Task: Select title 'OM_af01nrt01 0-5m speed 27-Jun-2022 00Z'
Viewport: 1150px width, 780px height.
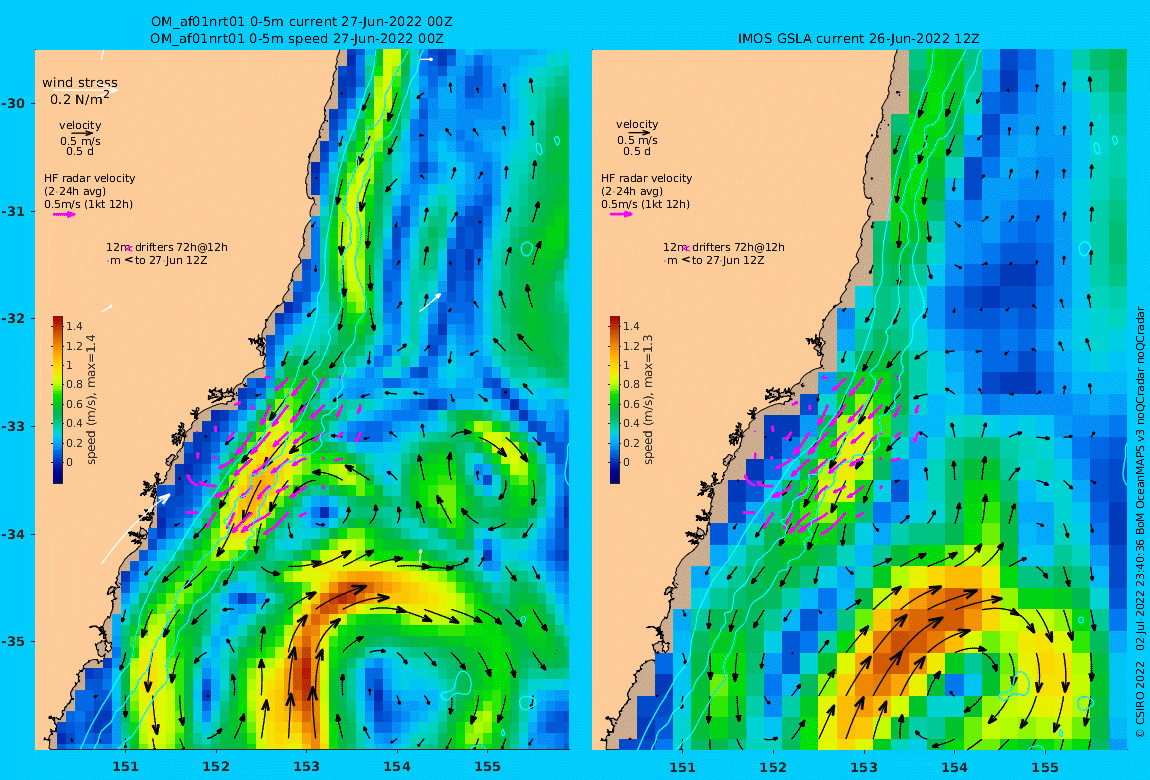Action: point(296,39)
